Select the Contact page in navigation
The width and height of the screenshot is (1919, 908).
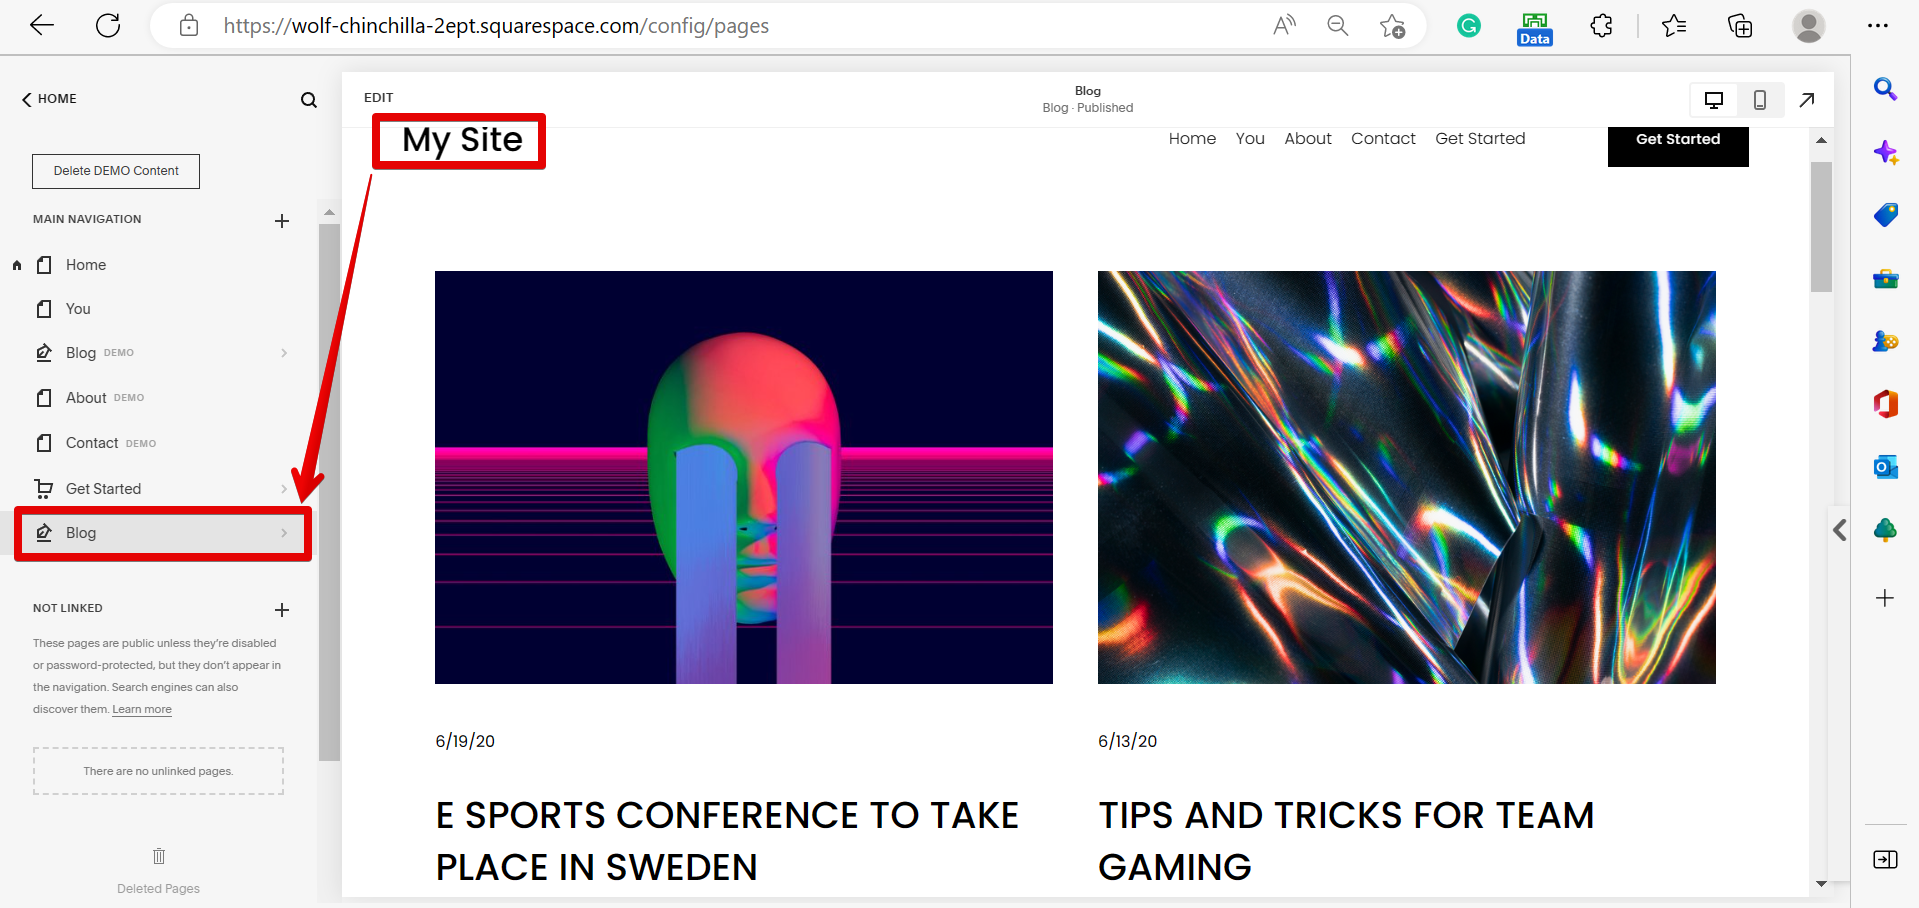(92, 443)
